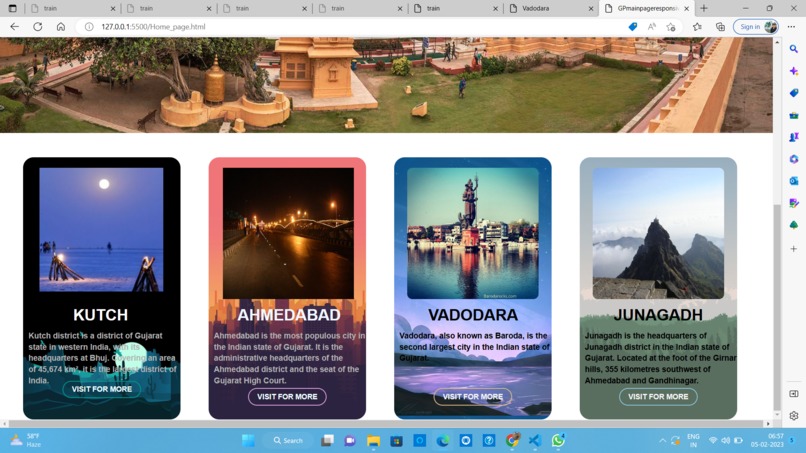Open Google Chrome from taskbar

pos(512,441)
